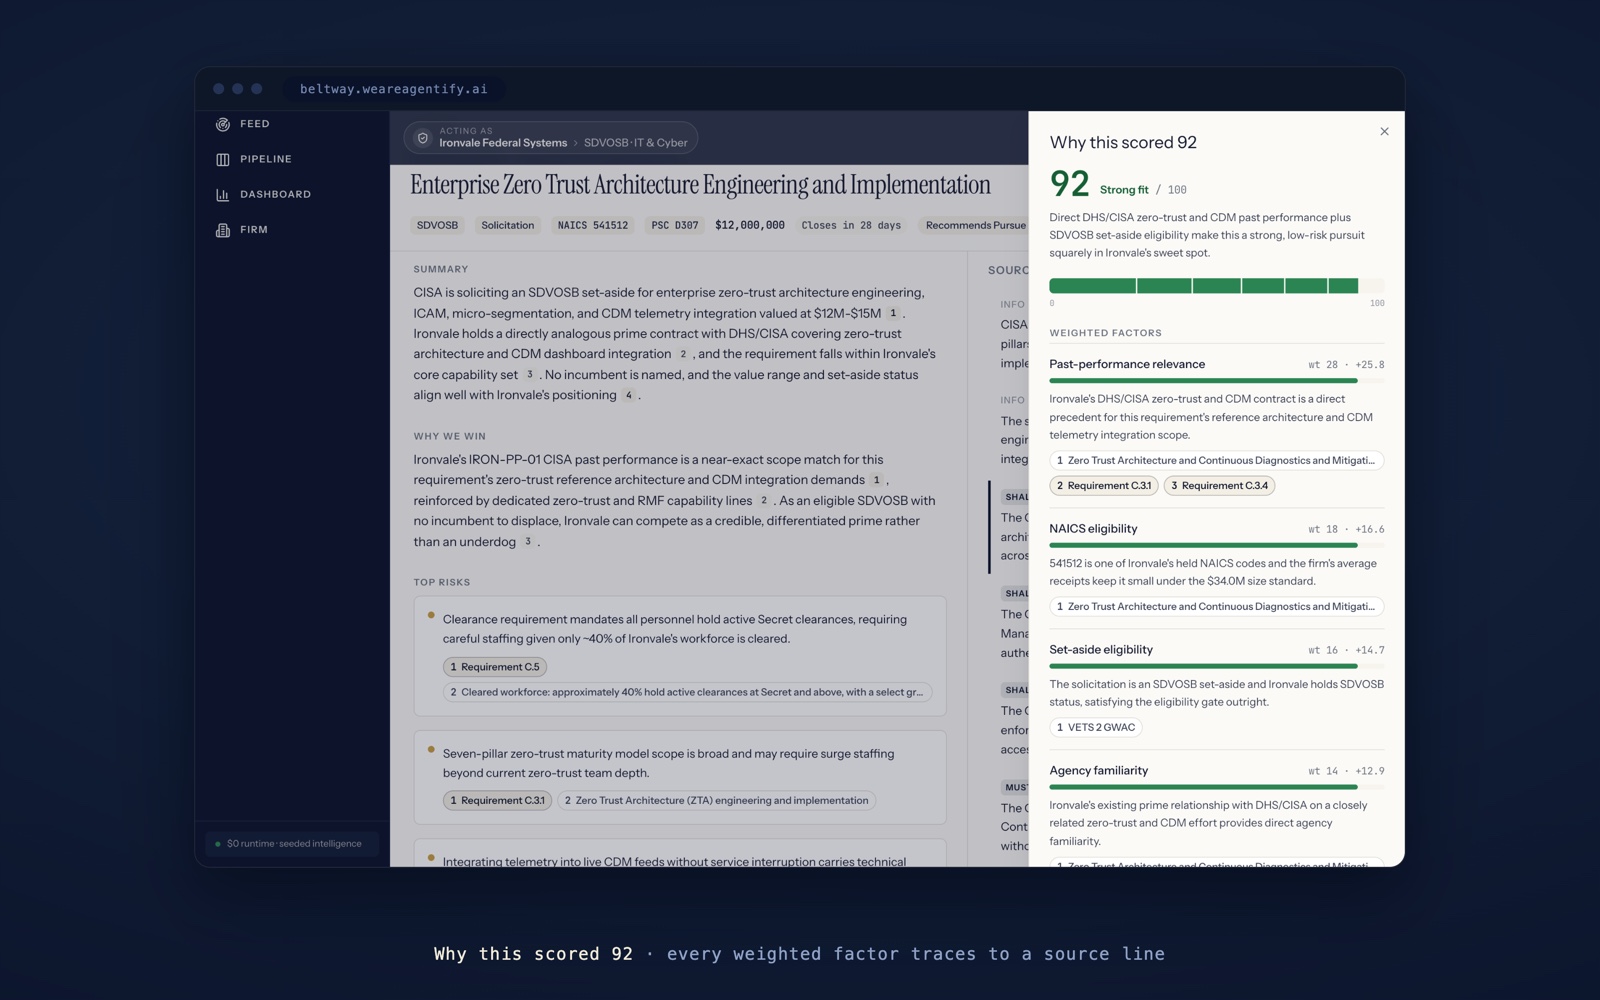Click the NAICS 541512 chip
The height and width of the screenshot is (1000, 1600).
click(x=593, y=225)
